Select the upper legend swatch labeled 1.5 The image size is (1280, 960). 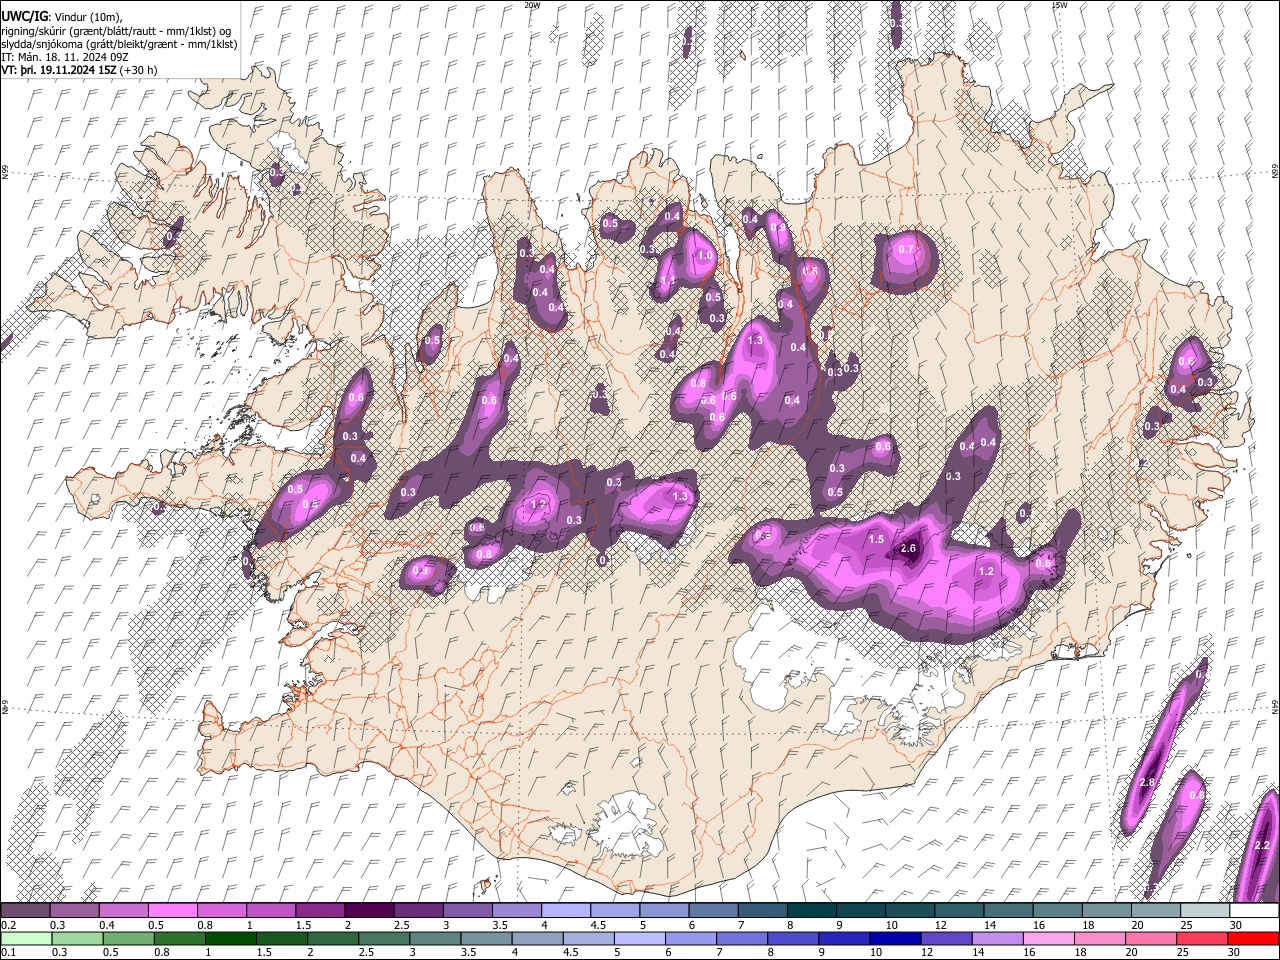point(319,911)
